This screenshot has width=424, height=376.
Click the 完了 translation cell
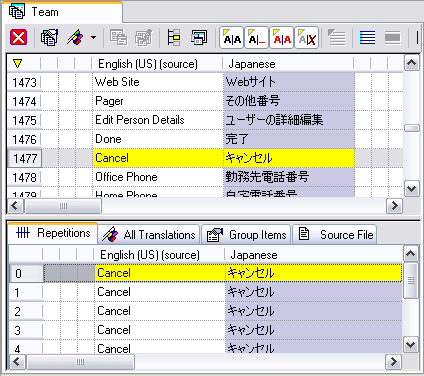[289, 139]
